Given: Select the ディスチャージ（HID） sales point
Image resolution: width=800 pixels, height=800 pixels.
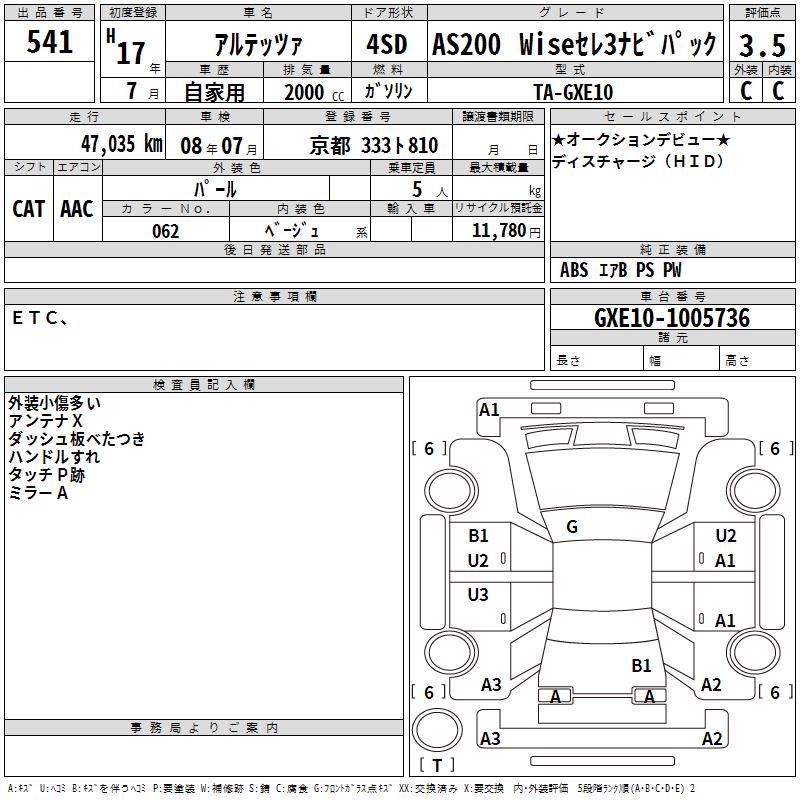Looking at the screenshot, I should click(x=638, y=161).
